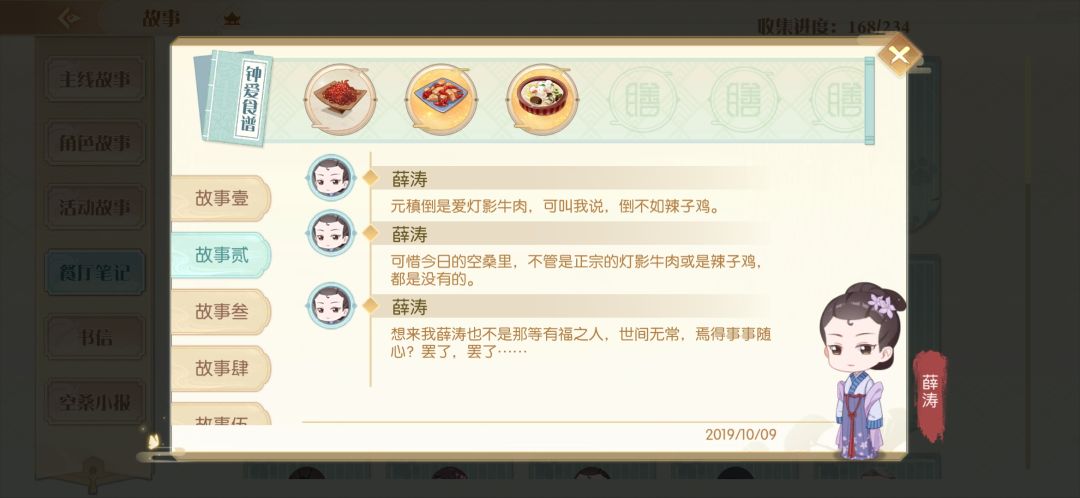Image resolution: width=1080 pixels, height=498 pixels.
Task: Select 餐厅笔记 in the sidebar
Action: coord(95,272)
